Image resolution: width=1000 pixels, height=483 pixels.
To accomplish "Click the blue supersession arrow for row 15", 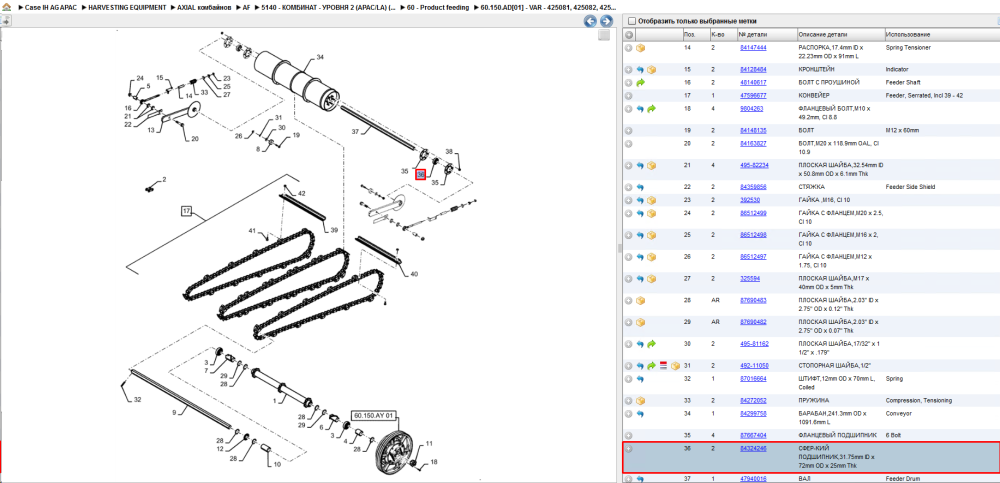I will pyautogui.click(x=640, y=70).
